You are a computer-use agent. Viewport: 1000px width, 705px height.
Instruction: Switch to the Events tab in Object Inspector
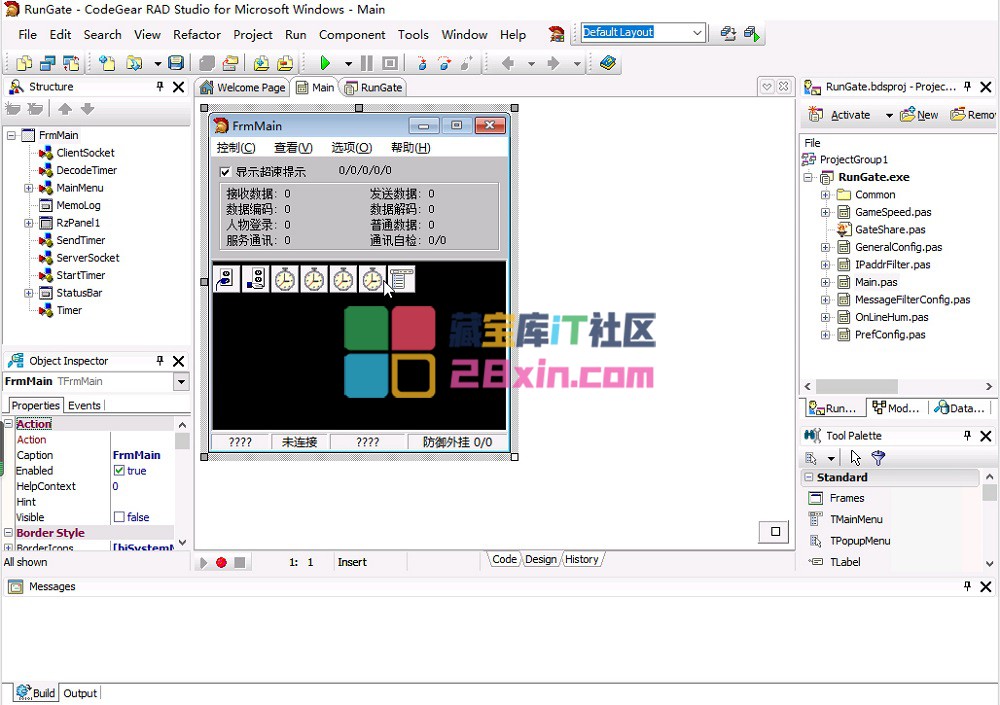point(84,405)
